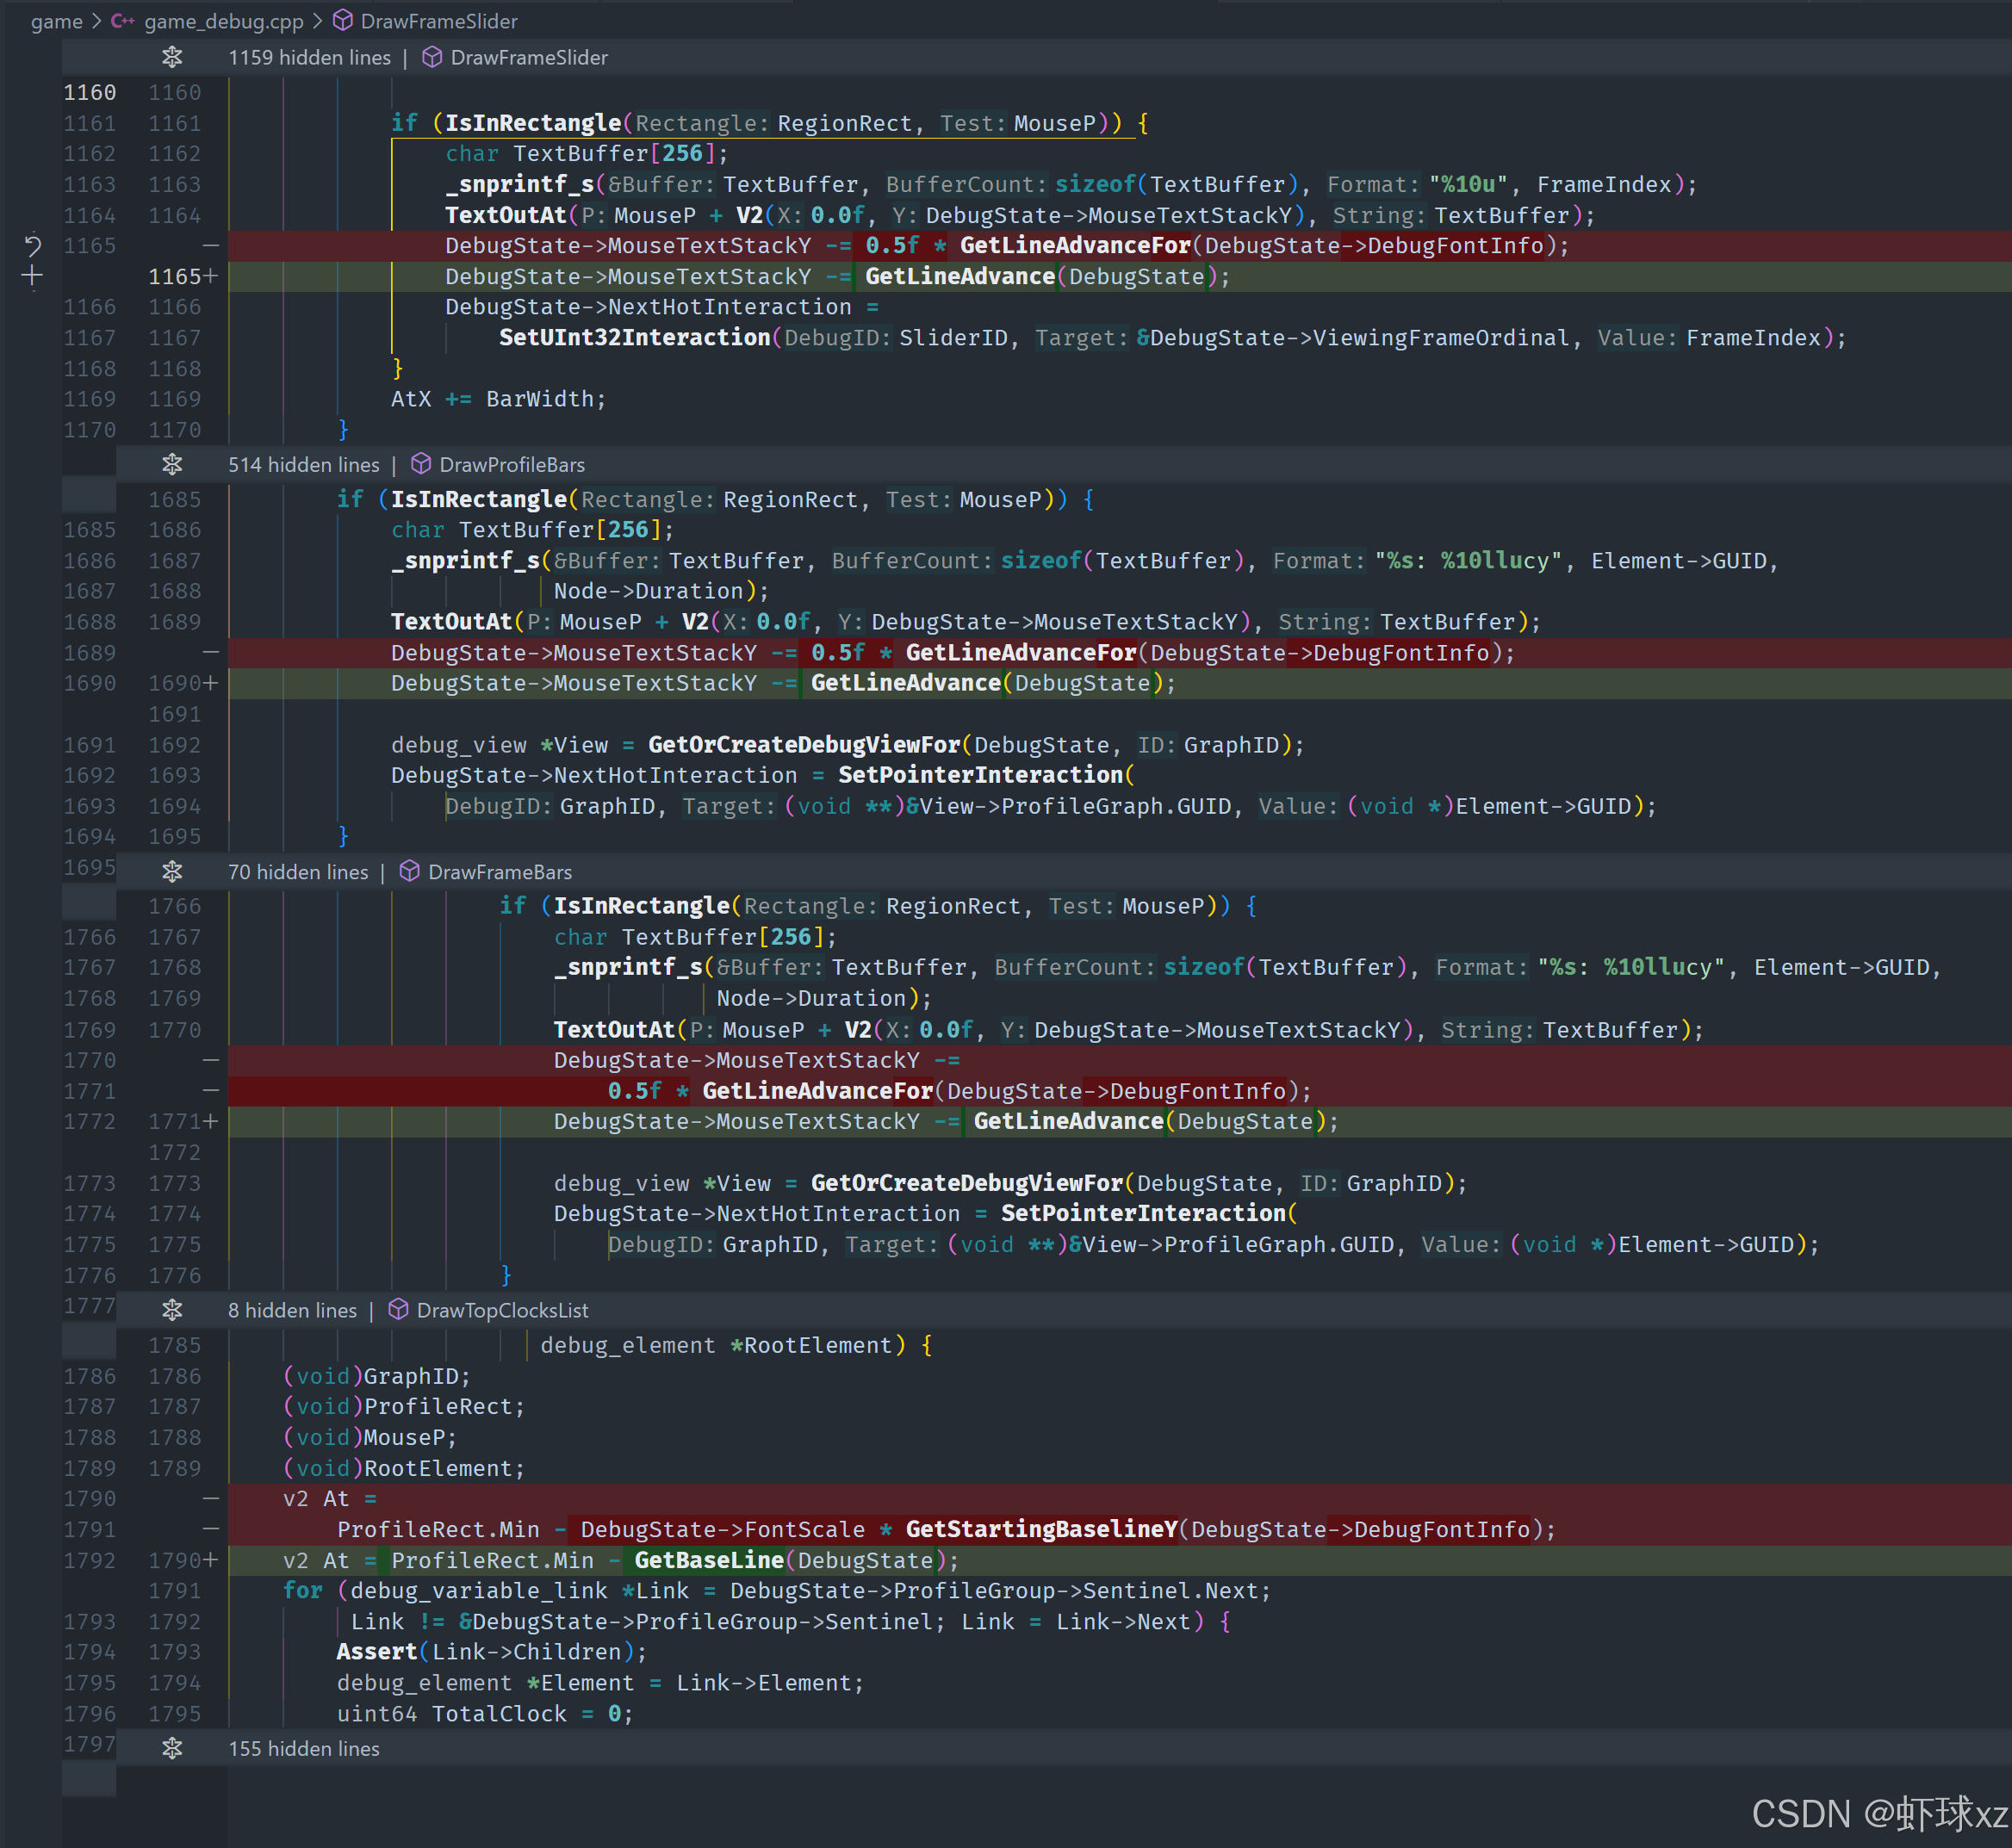Click the DrawTopClocksList cube symbol icon

pyautogui.click(x=398, y=1309)
